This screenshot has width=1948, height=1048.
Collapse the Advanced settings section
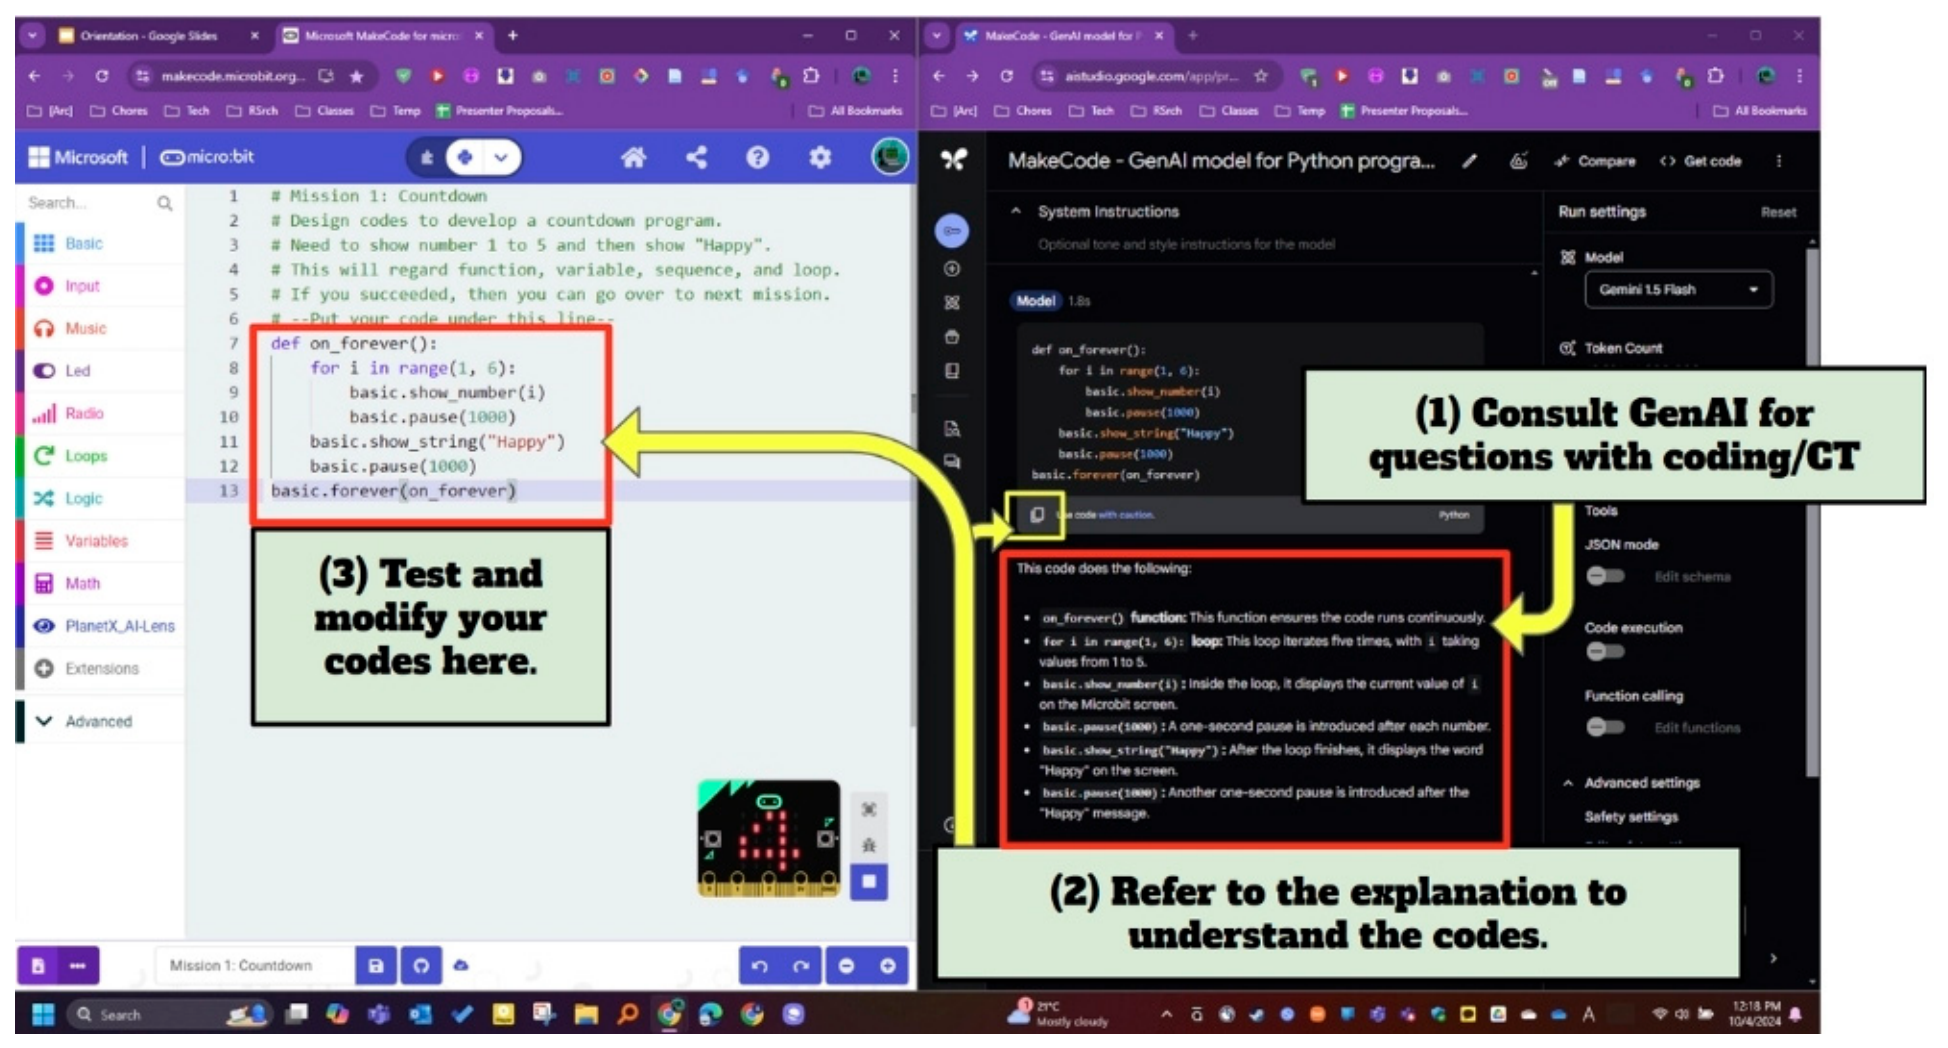point(1568,783)
